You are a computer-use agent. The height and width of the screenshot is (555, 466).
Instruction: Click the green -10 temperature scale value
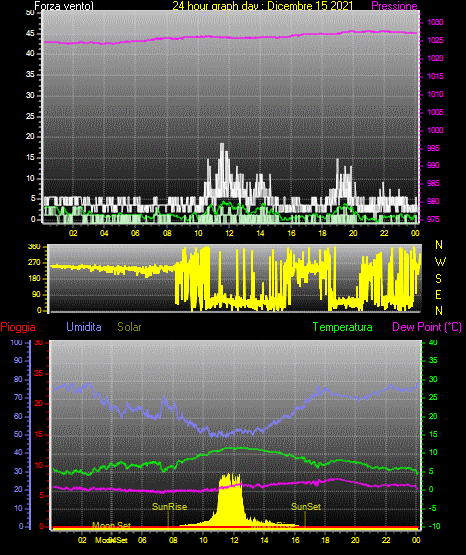(x=434, y=526)
